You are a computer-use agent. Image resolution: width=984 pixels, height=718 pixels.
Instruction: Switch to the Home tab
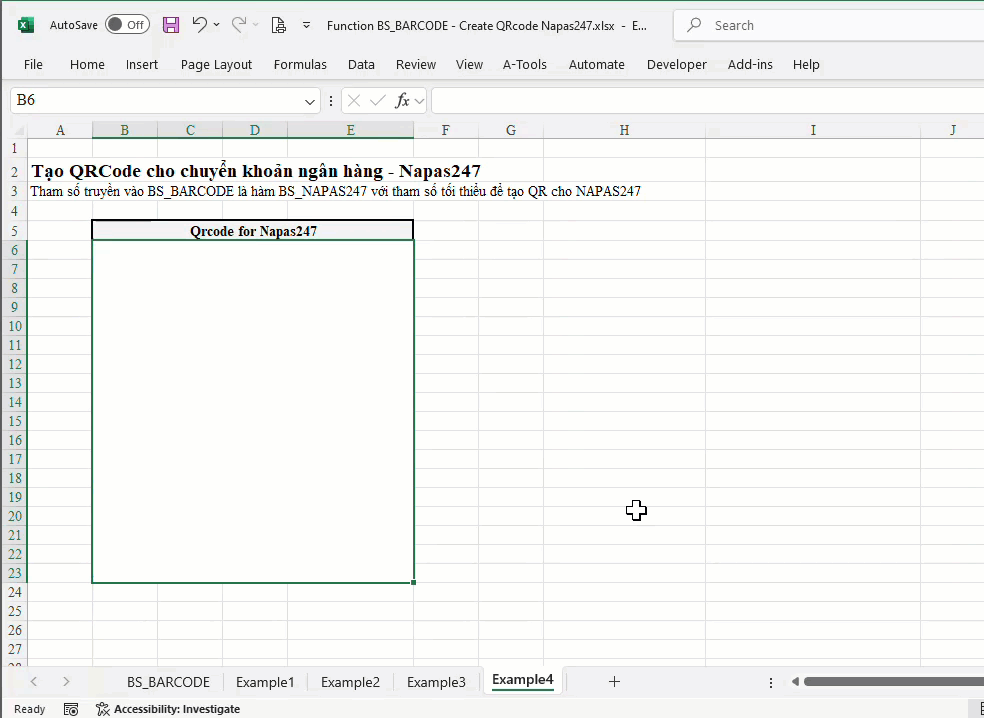[87, 65]
